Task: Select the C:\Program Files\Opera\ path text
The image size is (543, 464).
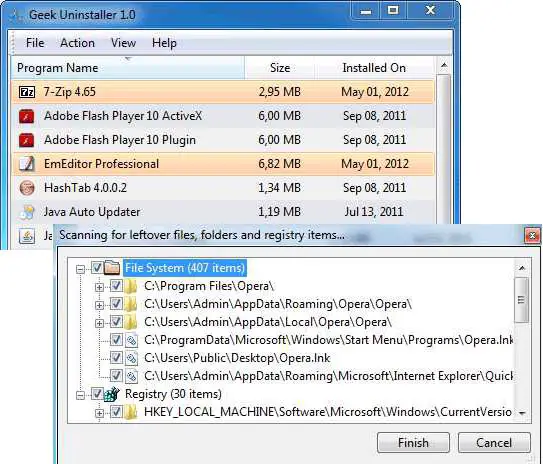Action: (209, 286)
